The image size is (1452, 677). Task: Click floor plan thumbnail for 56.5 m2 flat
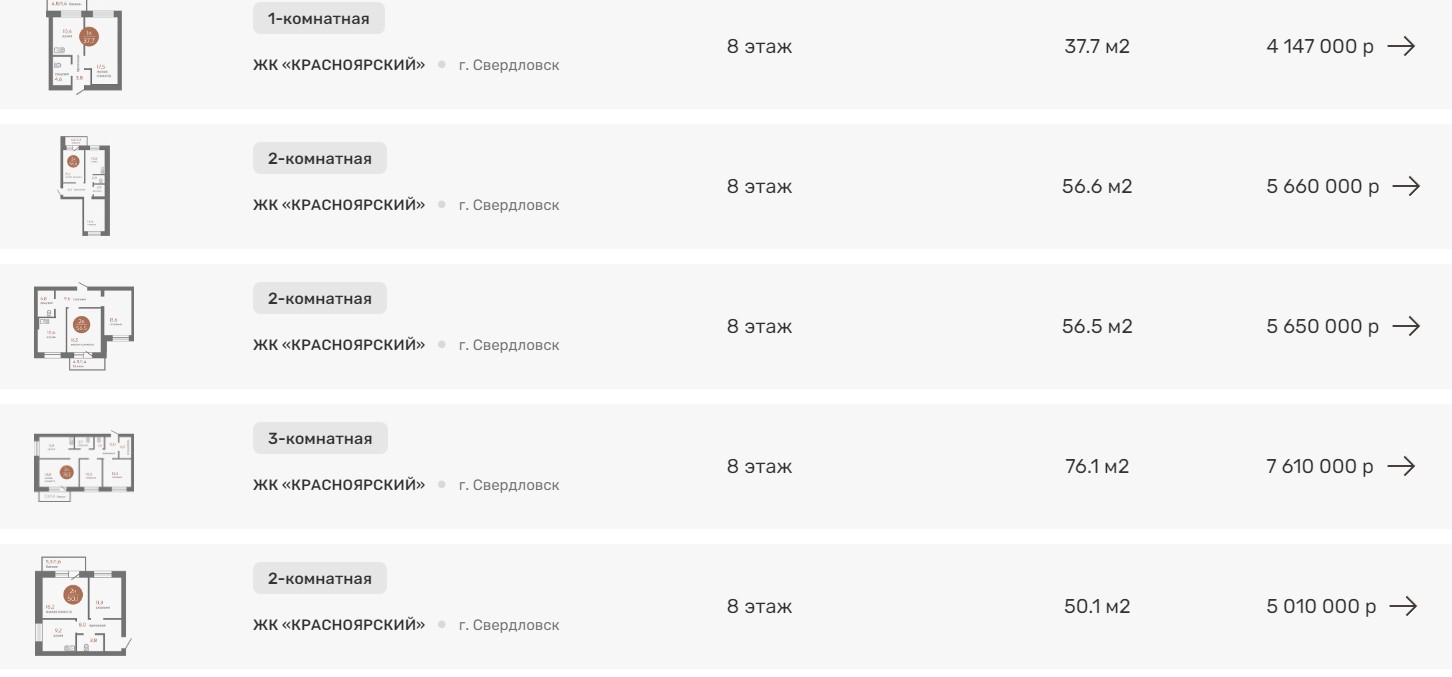[84, 327]
